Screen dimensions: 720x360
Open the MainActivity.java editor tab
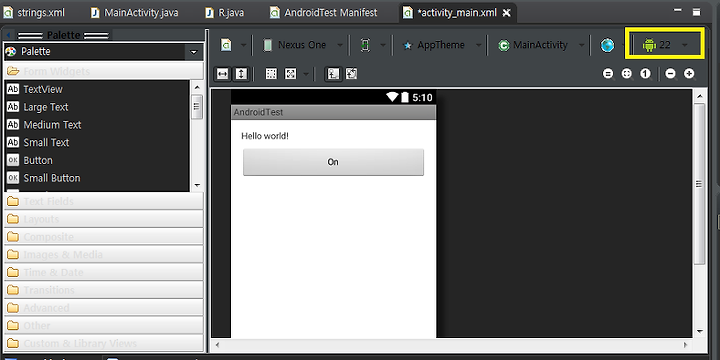[135, 12]
